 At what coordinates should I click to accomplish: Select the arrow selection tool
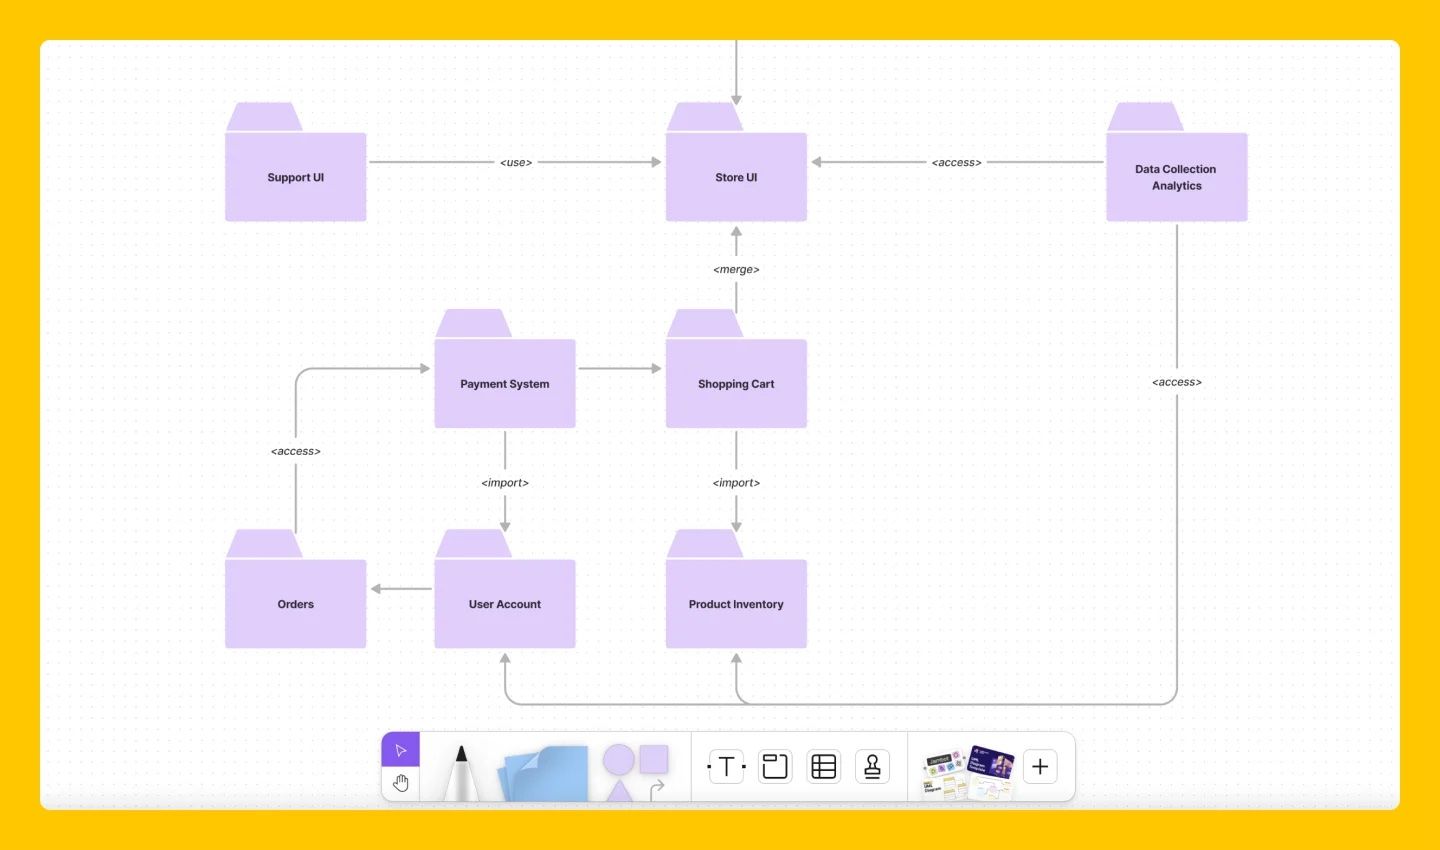pos(401,748)
